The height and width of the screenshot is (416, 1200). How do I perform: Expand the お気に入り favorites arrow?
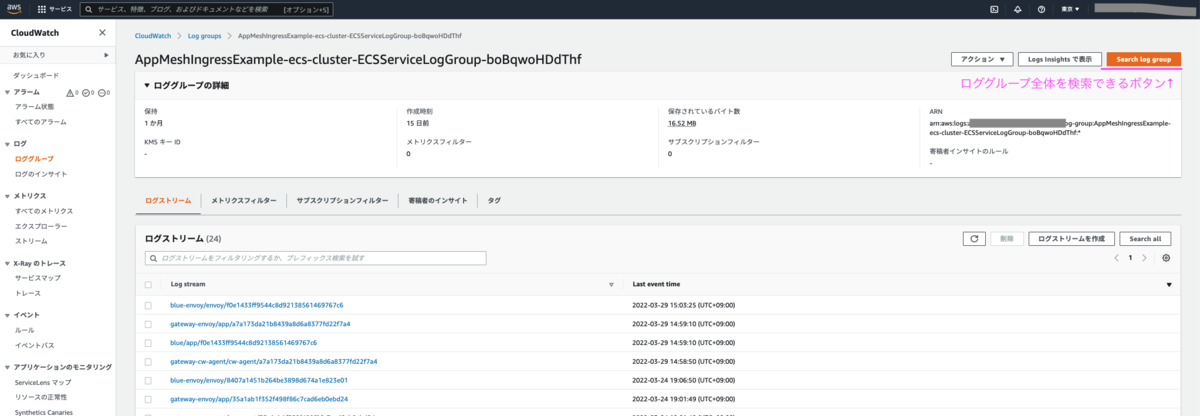(x=104, y=55)
